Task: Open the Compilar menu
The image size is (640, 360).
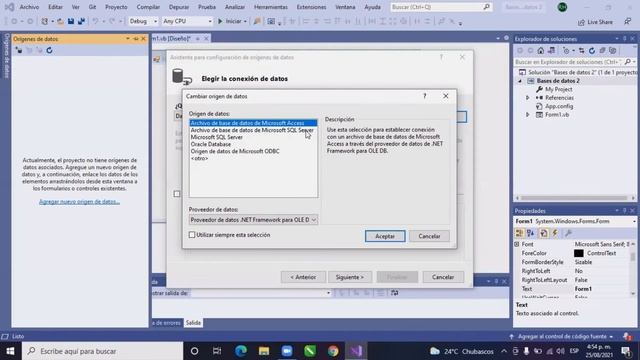Action: click(148, 7)
